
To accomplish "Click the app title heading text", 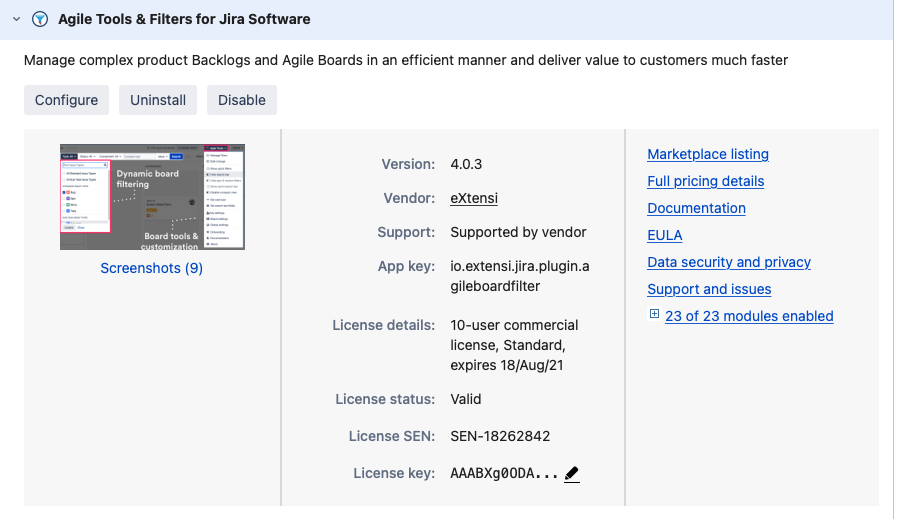I will click(x=184, y=19).
